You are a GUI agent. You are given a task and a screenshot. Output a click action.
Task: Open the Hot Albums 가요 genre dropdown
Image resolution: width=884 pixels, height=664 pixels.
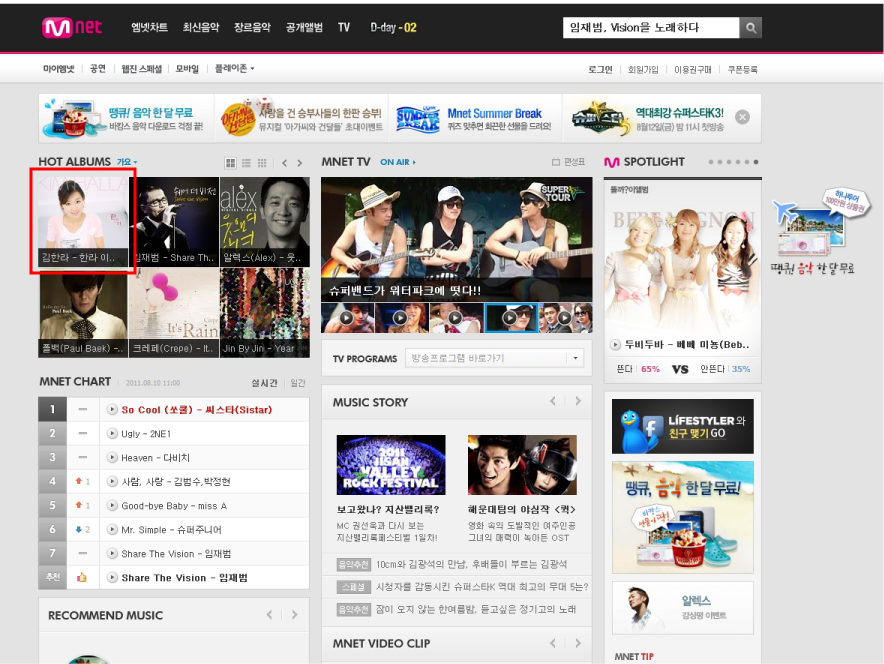[x=127, y=162]
